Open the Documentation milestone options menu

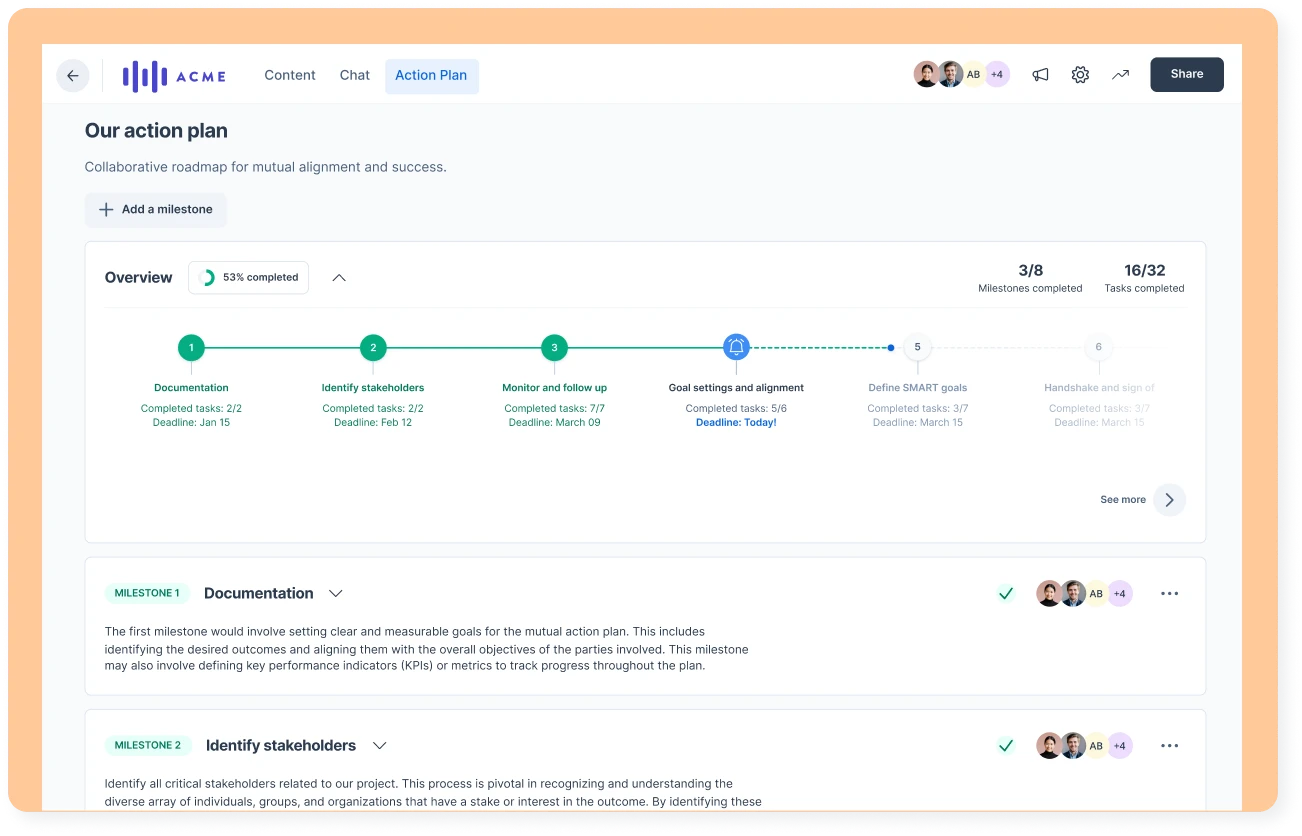tap(1169, 593)
